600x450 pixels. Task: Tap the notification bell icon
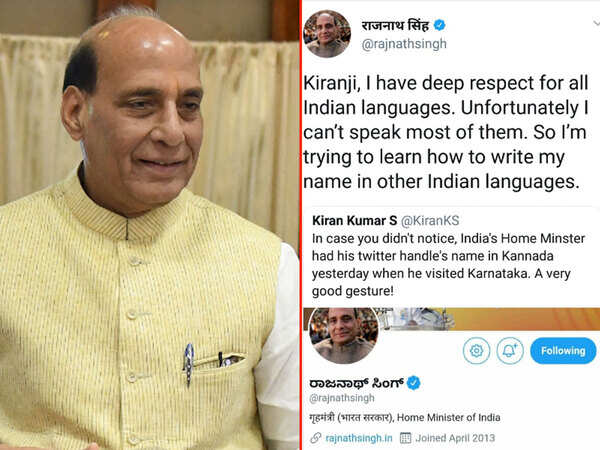(510, 351)
